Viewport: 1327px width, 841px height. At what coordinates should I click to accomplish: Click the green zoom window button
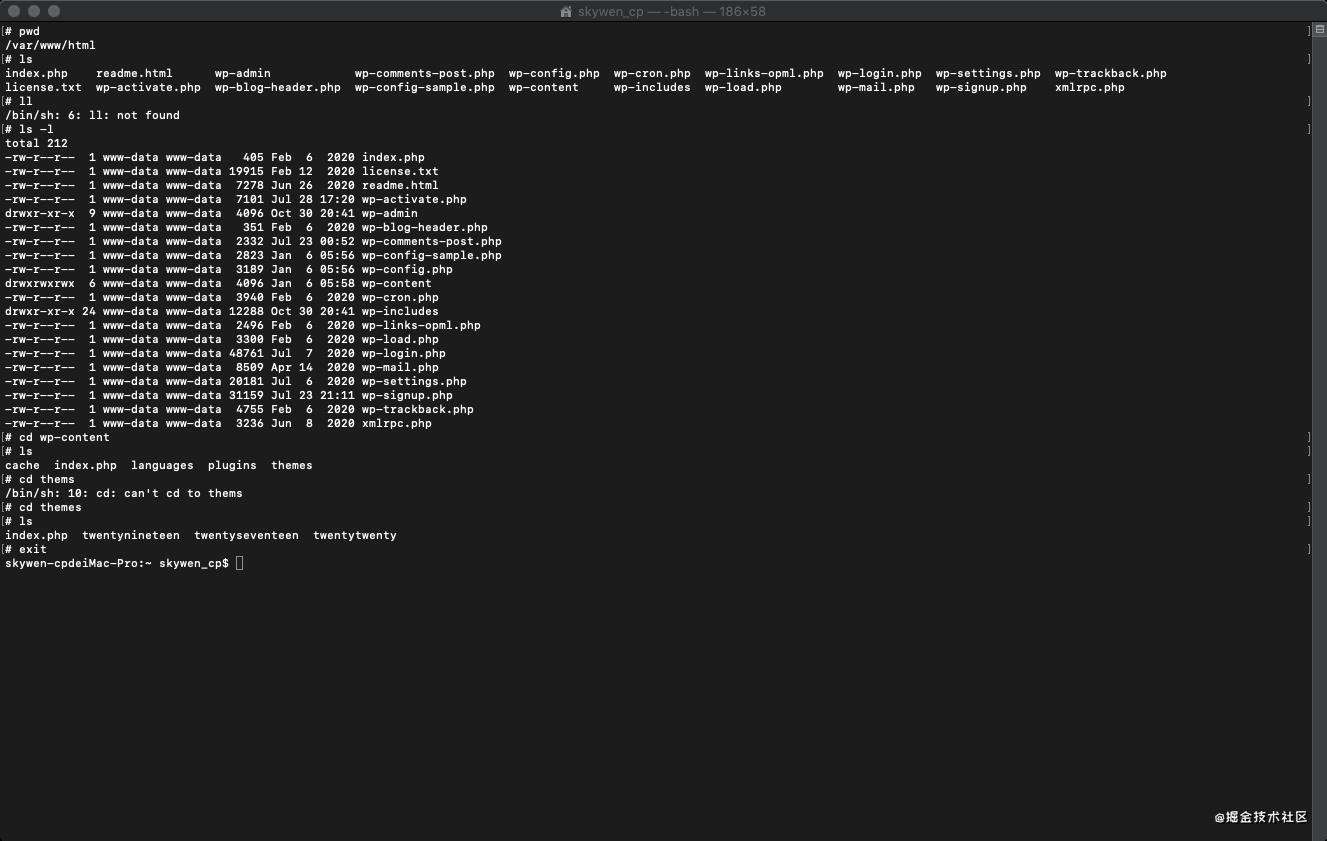[x=54, y=11]
